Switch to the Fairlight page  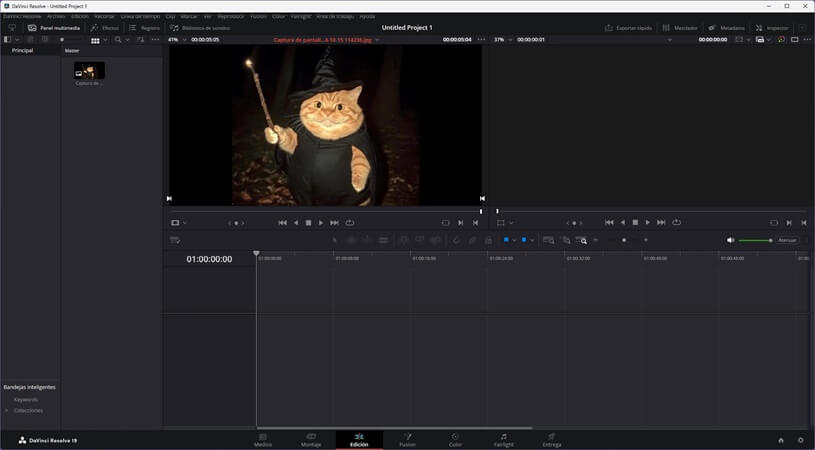click(x=504, y=440)
